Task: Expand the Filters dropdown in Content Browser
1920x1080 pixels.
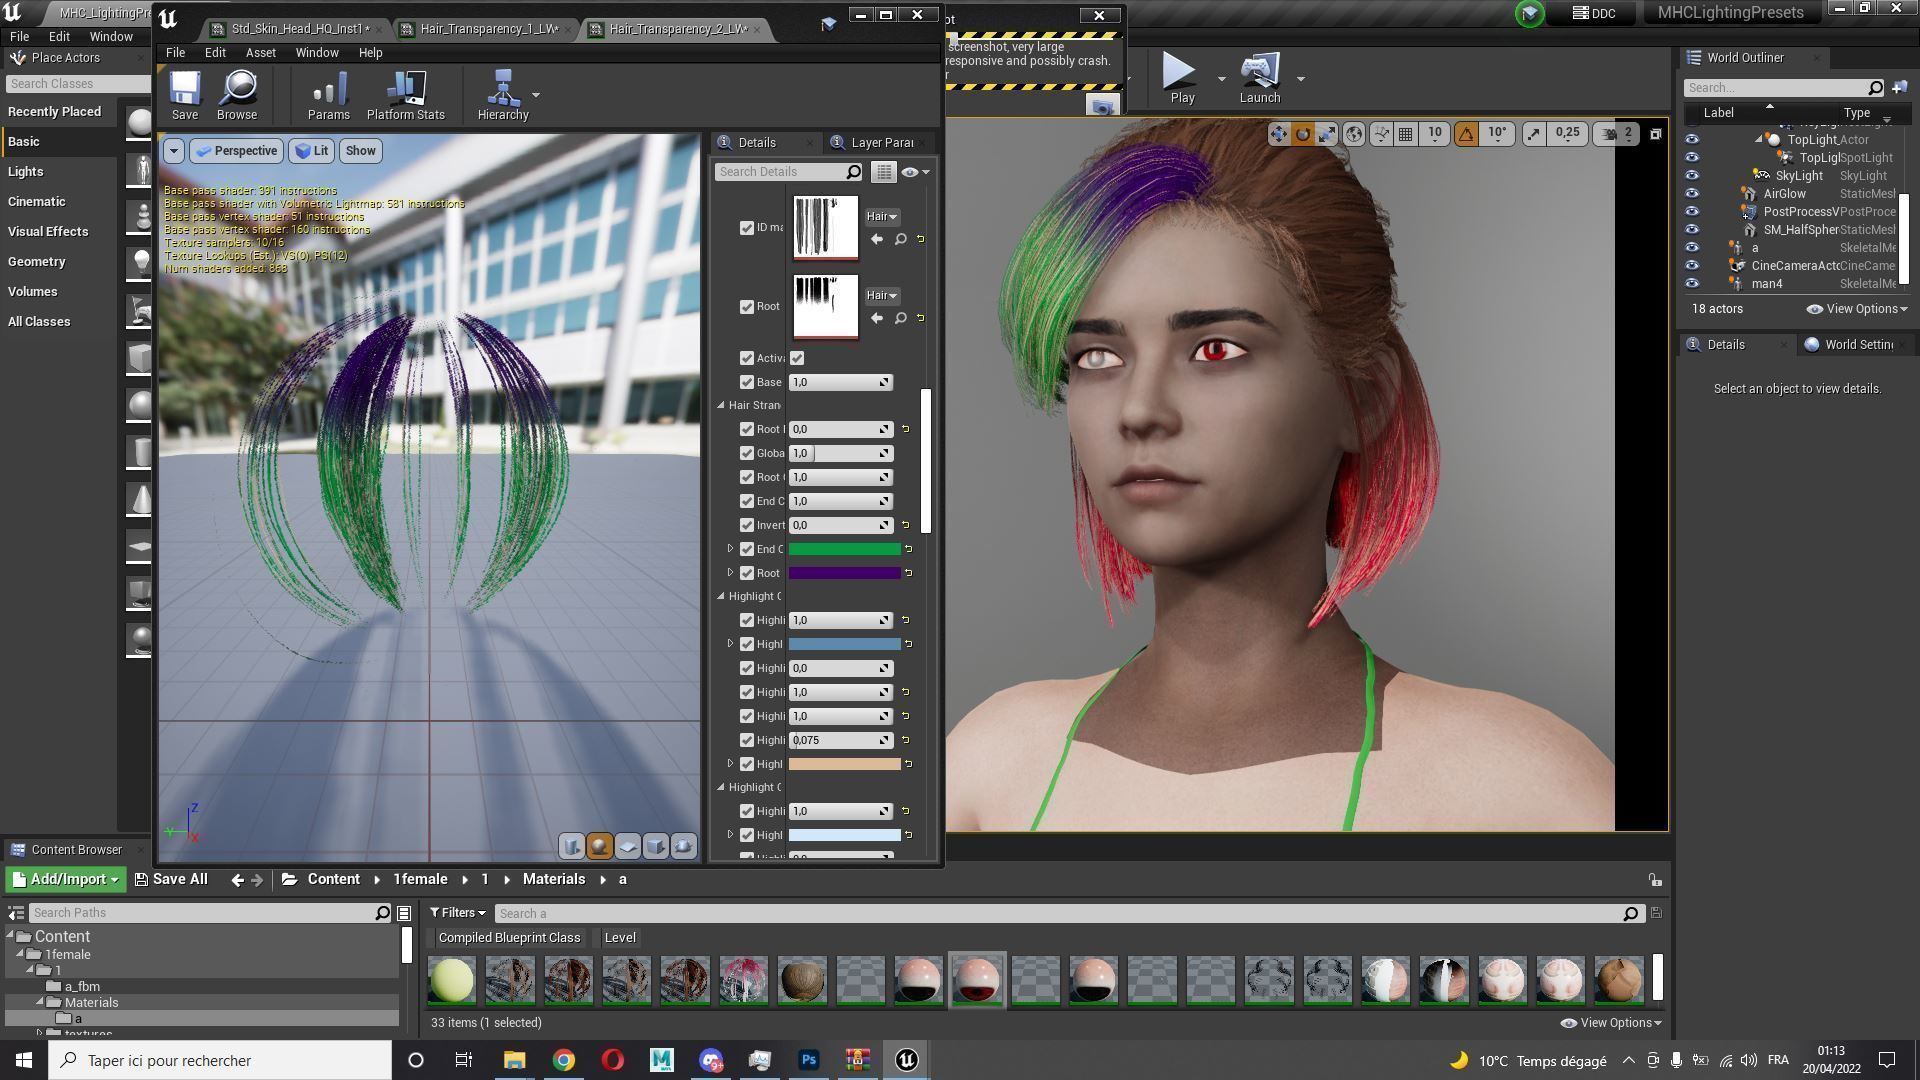Action: tap(458, 913)
